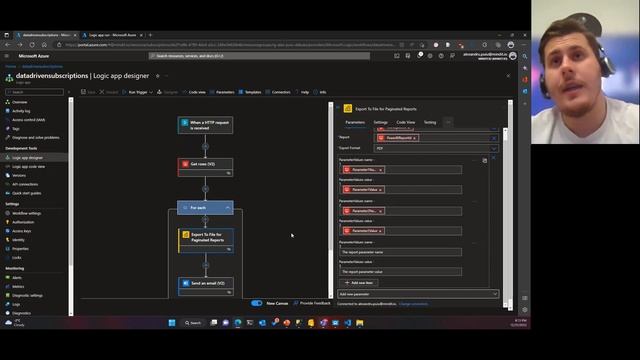Open Parameters from the designer toolbar
This screenshot has width=640, height=360.
click(x=222, y=92)
